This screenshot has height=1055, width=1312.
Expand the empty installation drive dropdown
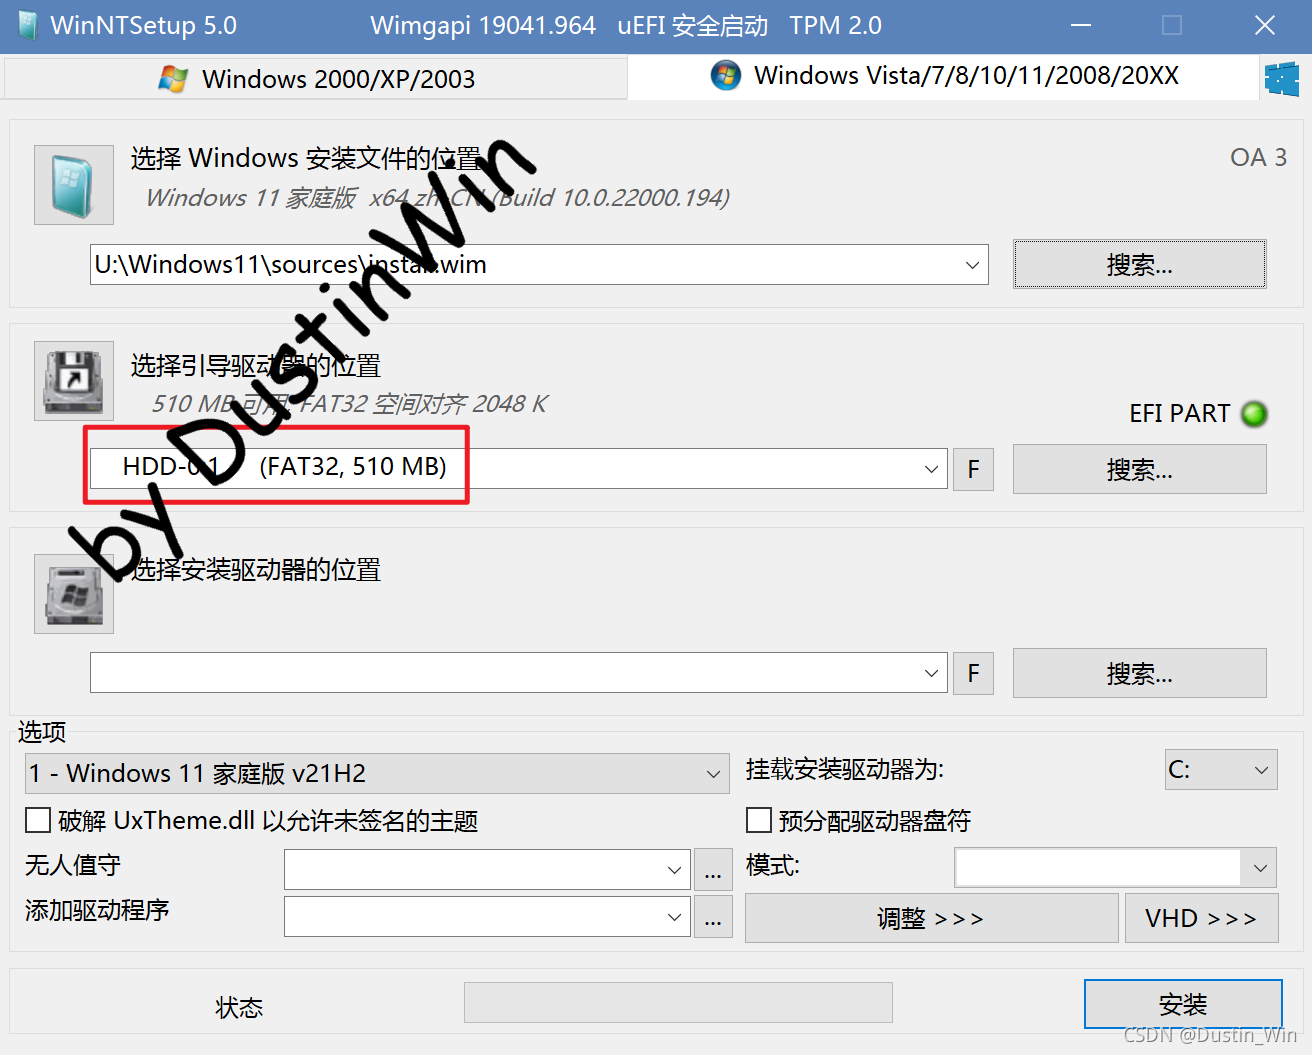931,673
